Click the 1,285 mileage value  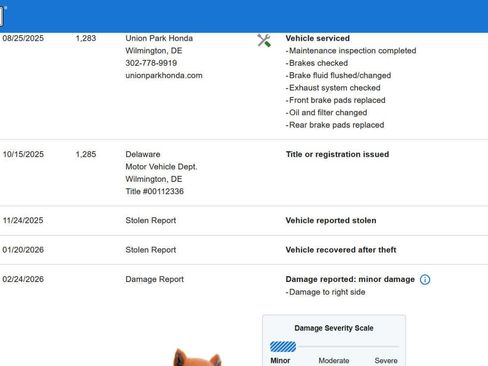pos(86,154)
